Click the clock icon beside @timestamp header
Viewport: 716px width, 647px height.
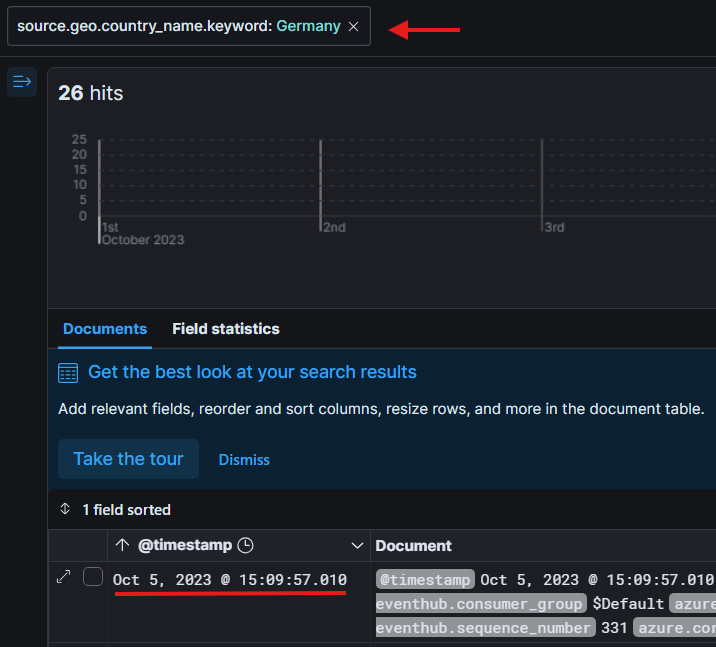click(245, 545)
